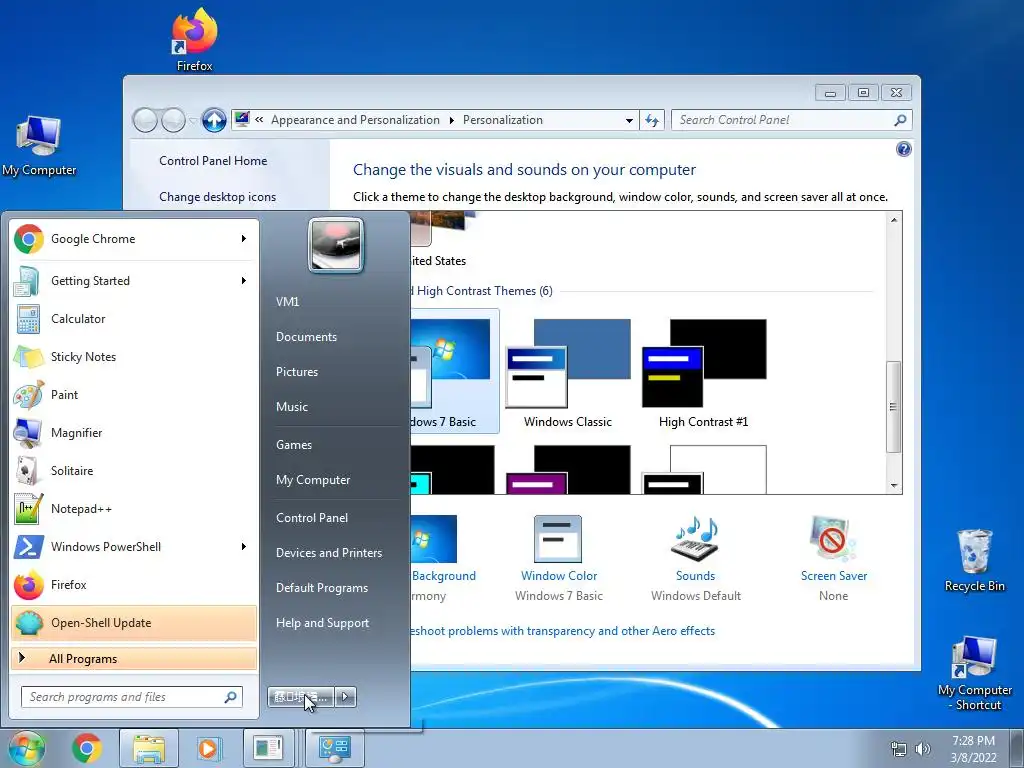Click the volume speaker tray icon
Screen dimensions: 1024x768
[x=923, y=749]
